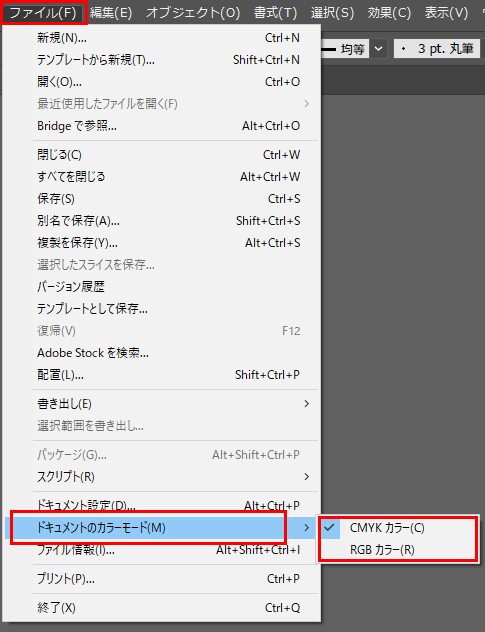
Task: Open the ファイル(F) menu
Action: tap(44, 13)
